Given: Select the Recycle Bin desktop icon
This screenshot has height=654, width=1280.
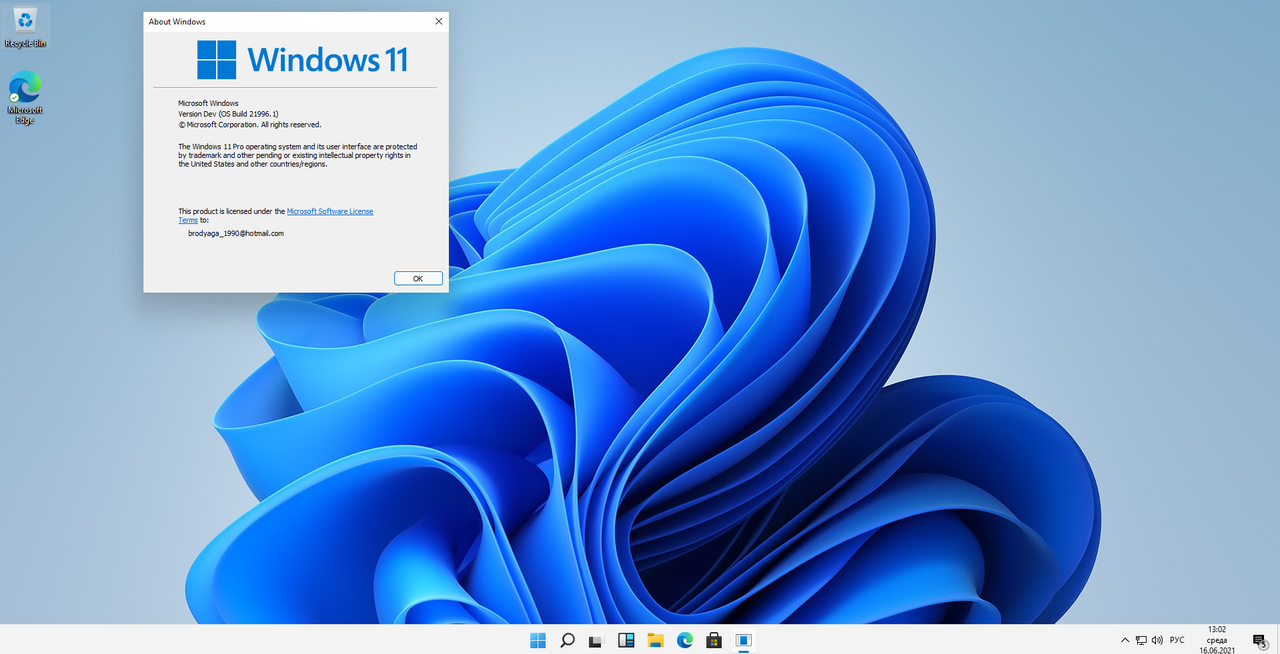Looking at the screenshot, I should click(x=25, y=26).
